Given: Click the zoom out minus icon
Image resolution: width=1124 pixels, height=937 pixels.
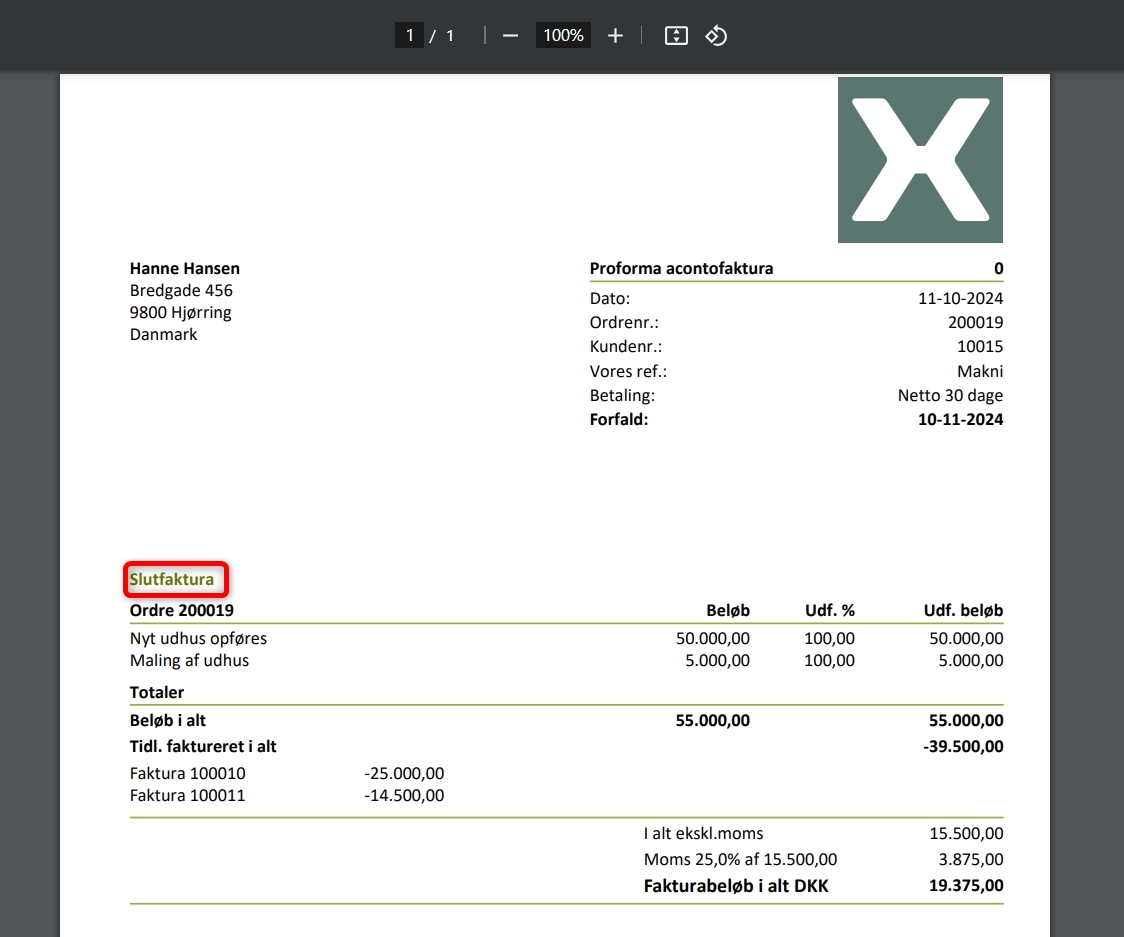Looking at the screenshot, I should 510,36.
